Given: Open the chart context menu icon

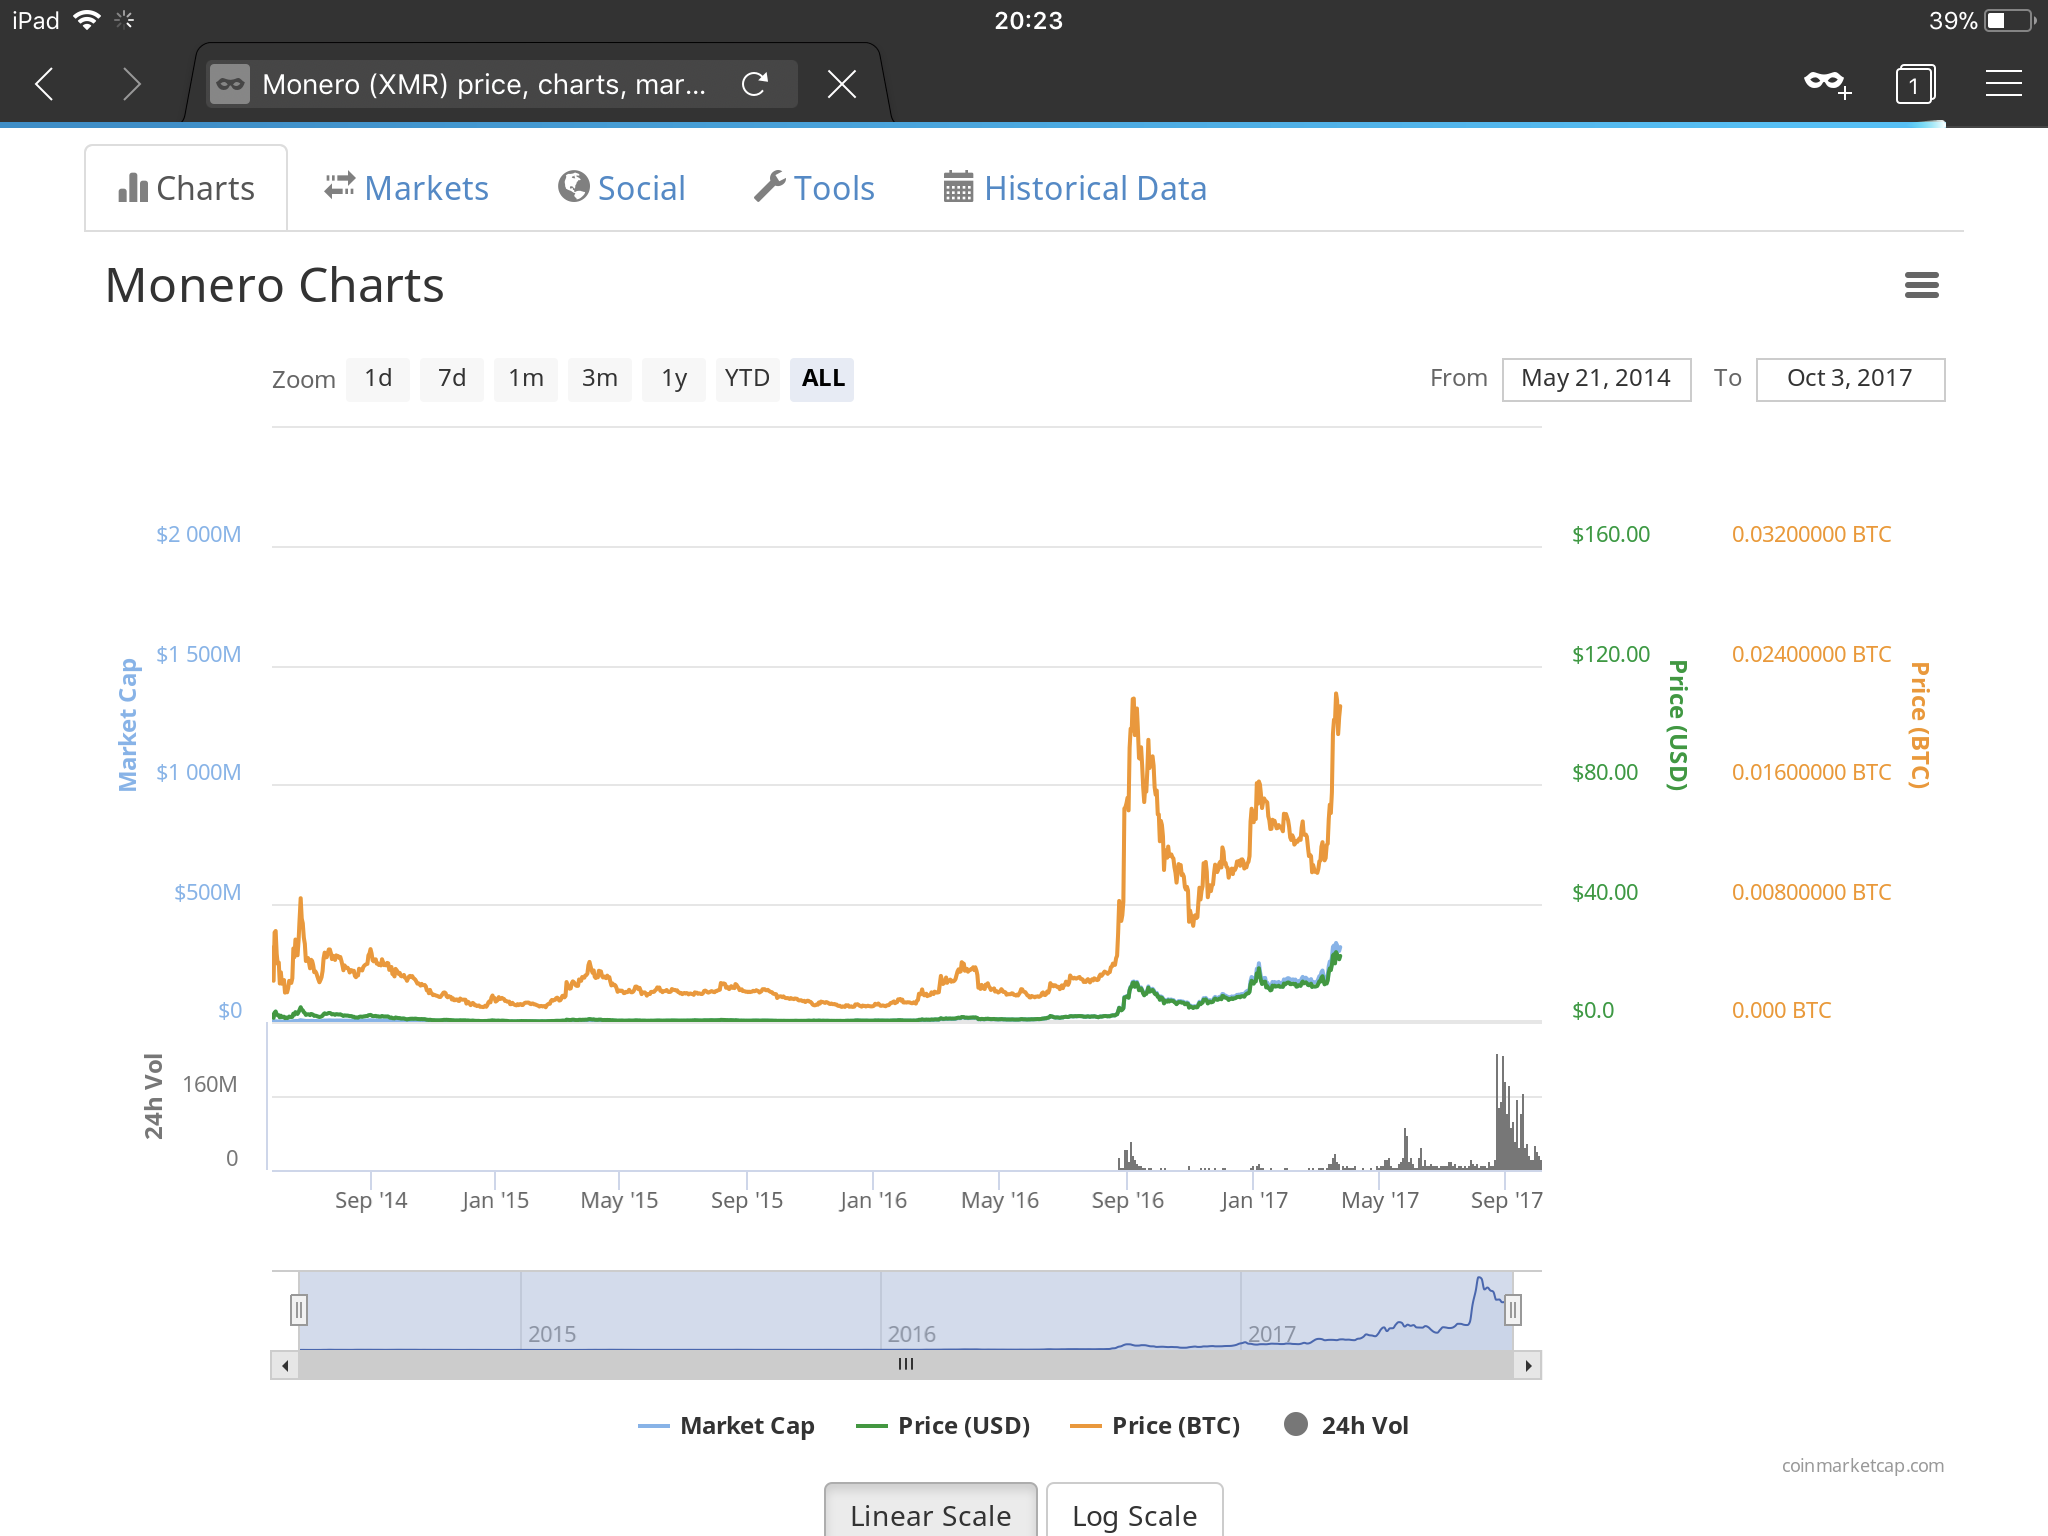Looking at the screenshot, I should 1921,286.
